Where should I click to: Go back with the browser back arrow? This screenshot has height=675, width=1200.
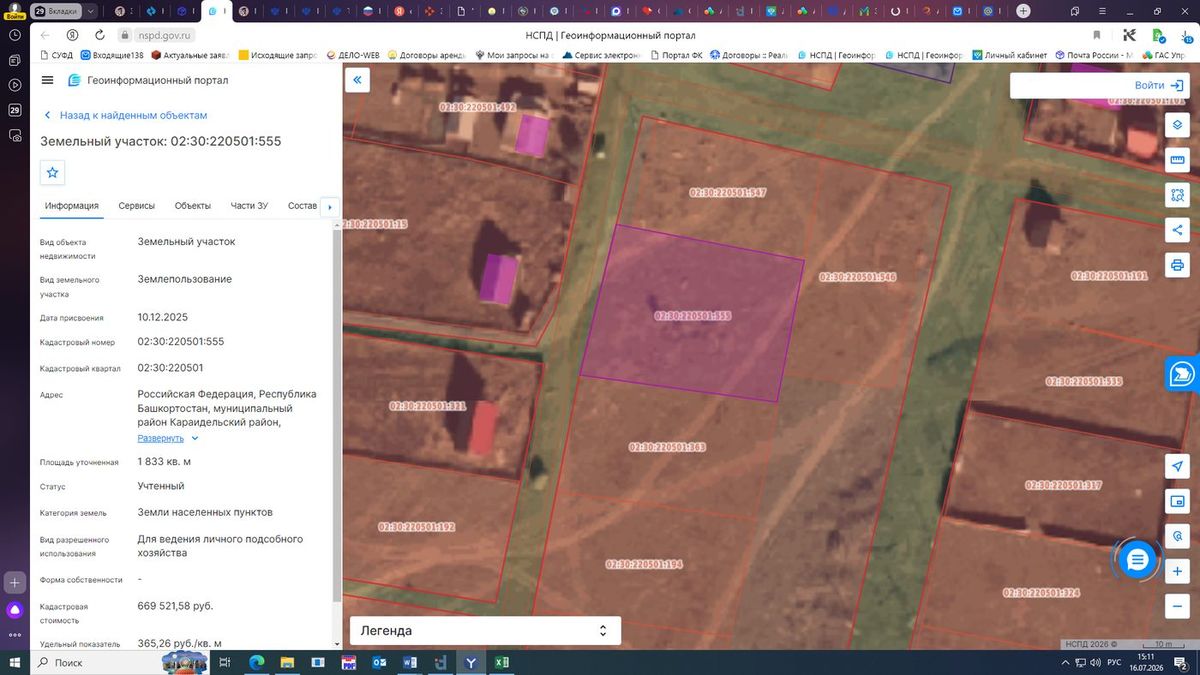45,35
